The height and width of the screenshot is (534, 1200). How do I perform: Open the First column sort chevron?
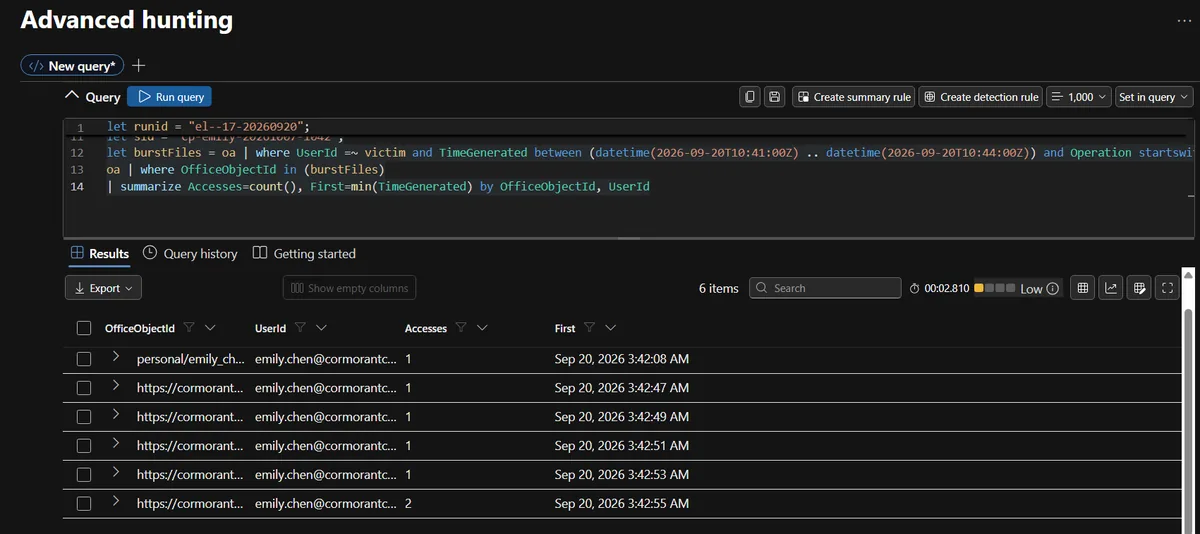[610, 328]
